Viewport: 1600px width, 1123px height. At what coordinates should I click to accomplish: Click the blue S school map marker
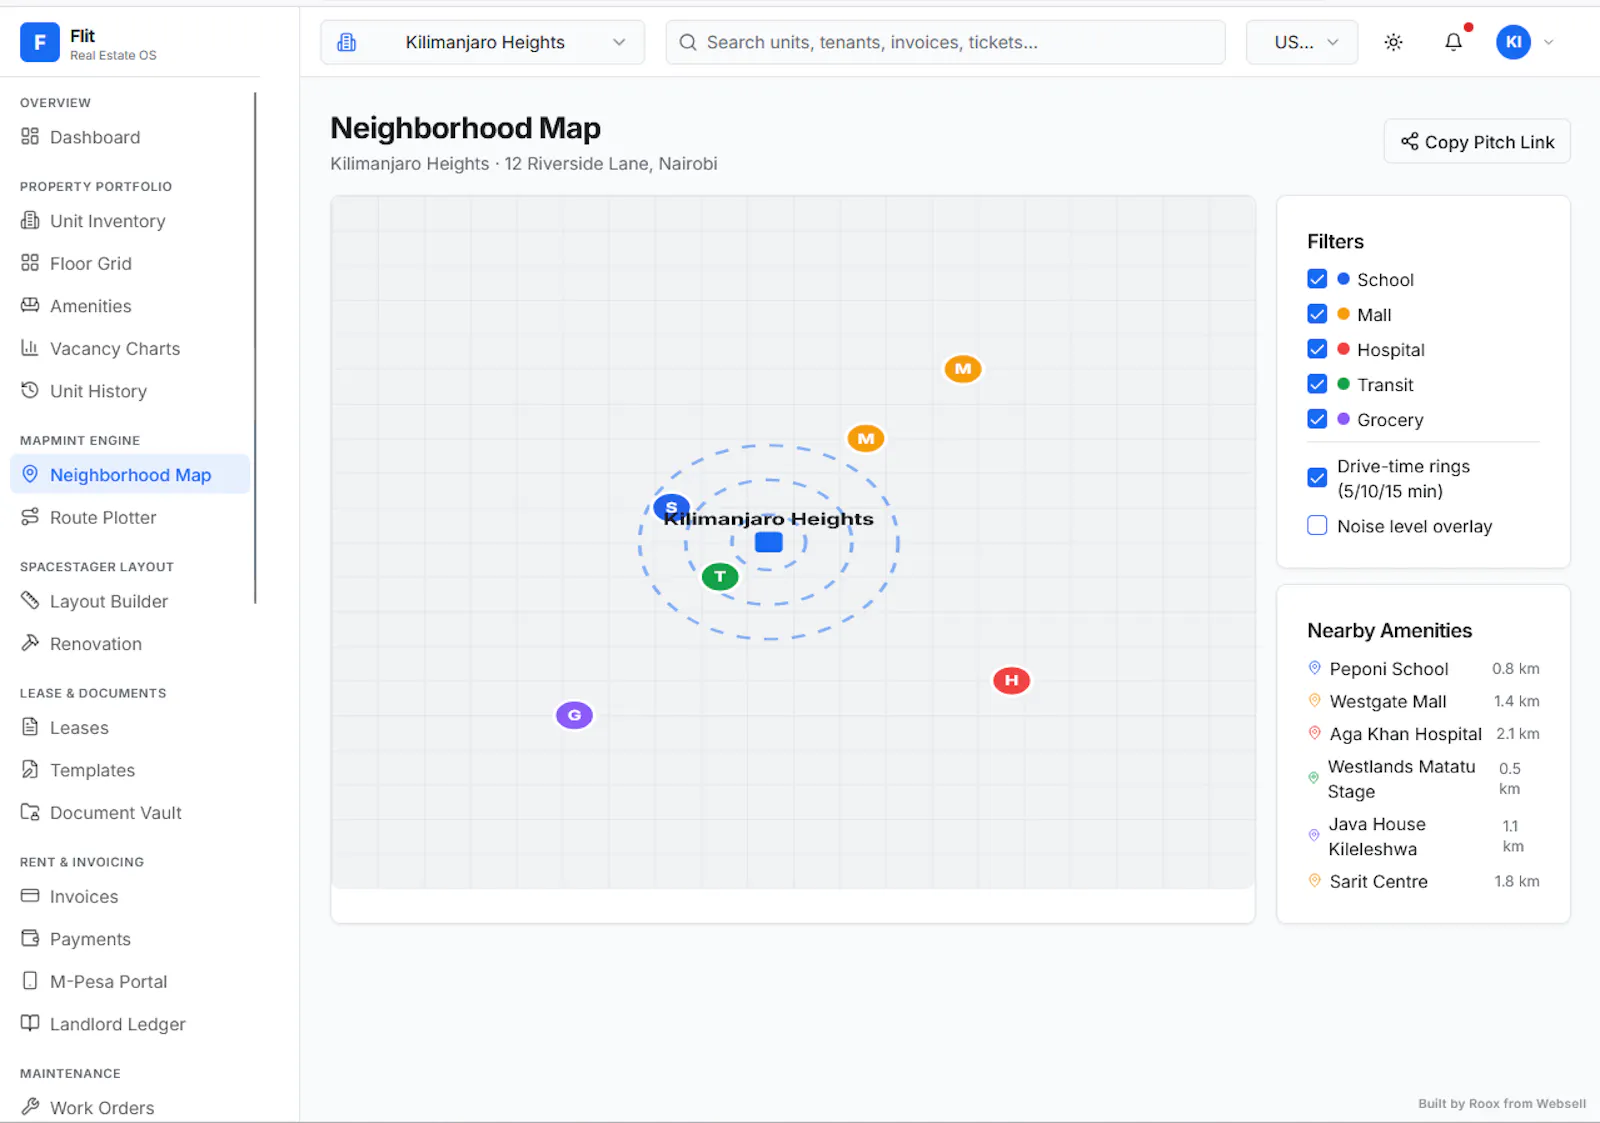pos(671,507)
